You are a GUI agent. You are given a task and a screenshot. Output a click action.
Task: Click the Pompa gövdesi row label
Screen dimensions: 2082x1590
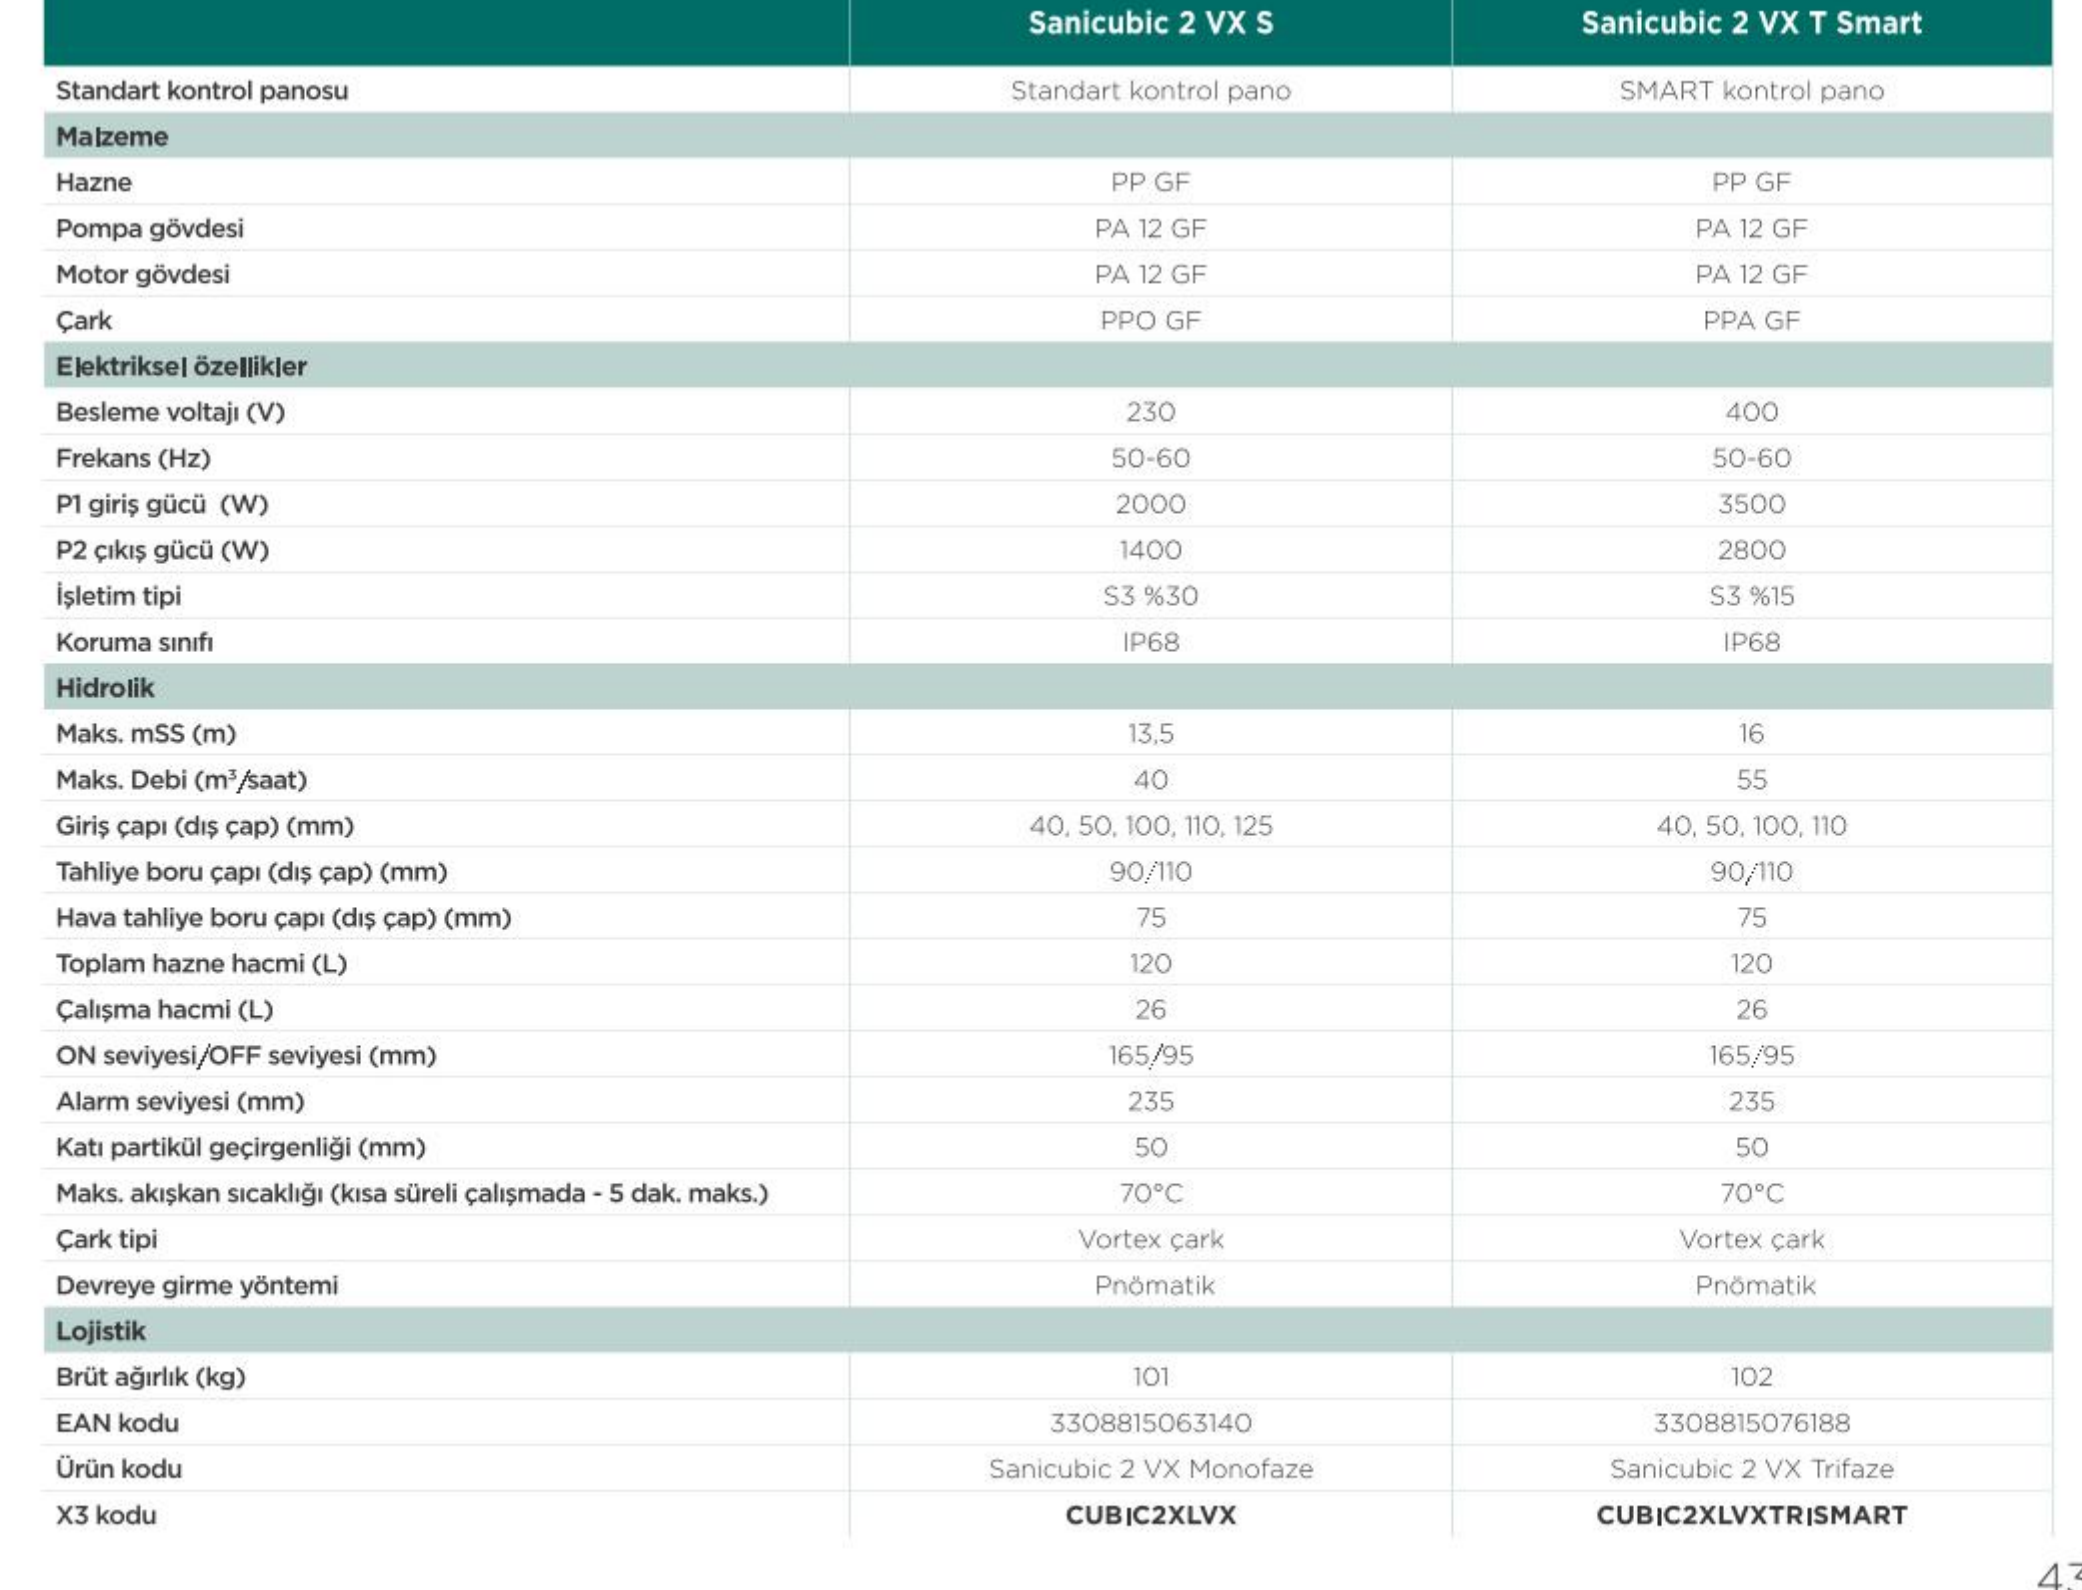tap(150, 229)
